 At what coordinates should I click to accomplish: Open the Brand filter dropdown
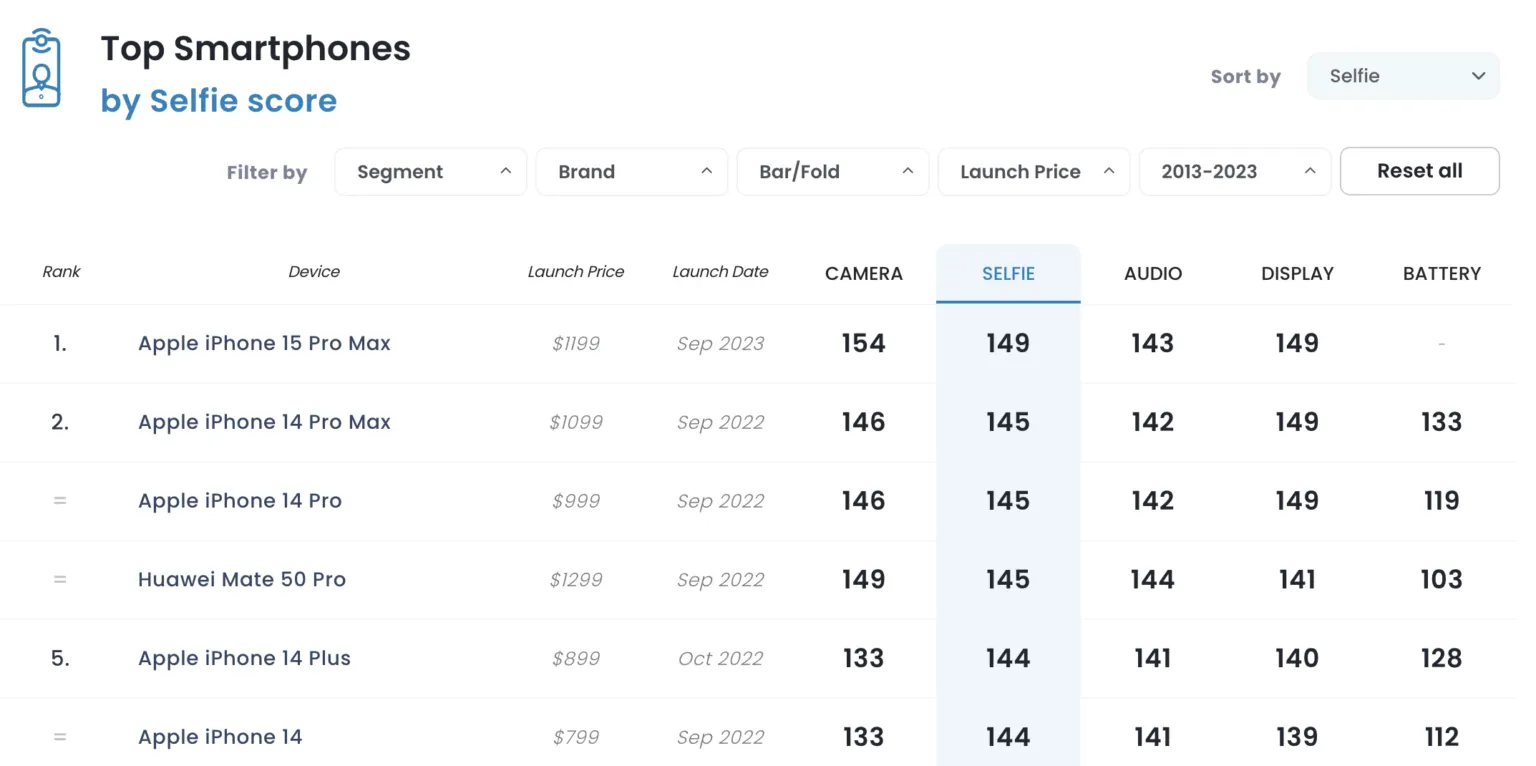[631, 172]
